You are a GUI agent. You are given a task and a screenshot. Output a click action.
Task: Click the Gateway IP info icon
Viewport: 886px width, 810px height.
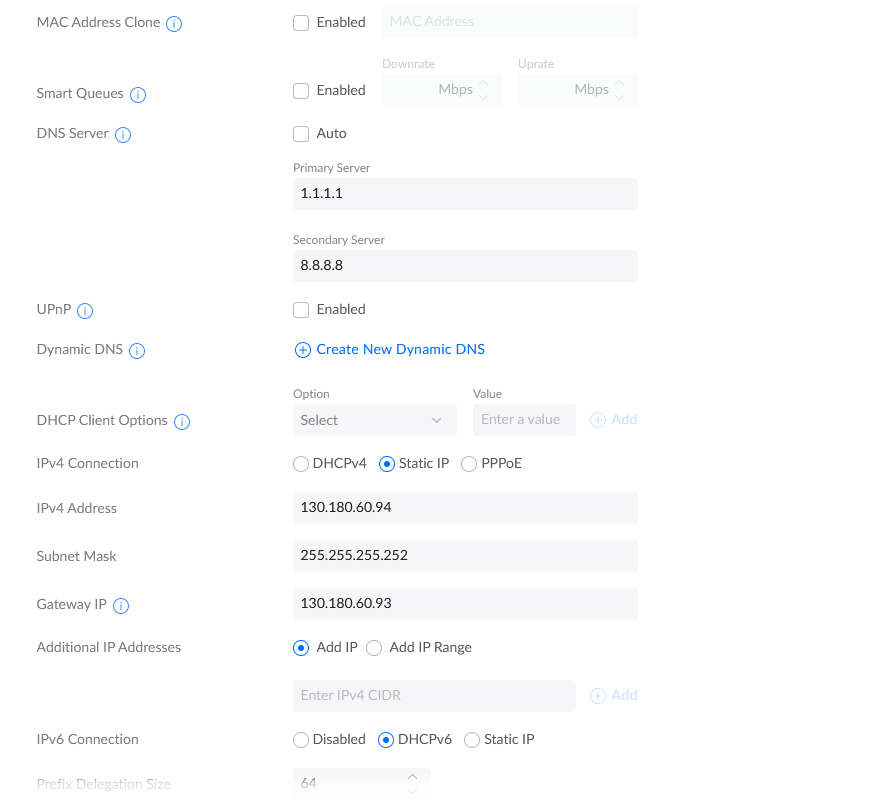click(121, 606)
